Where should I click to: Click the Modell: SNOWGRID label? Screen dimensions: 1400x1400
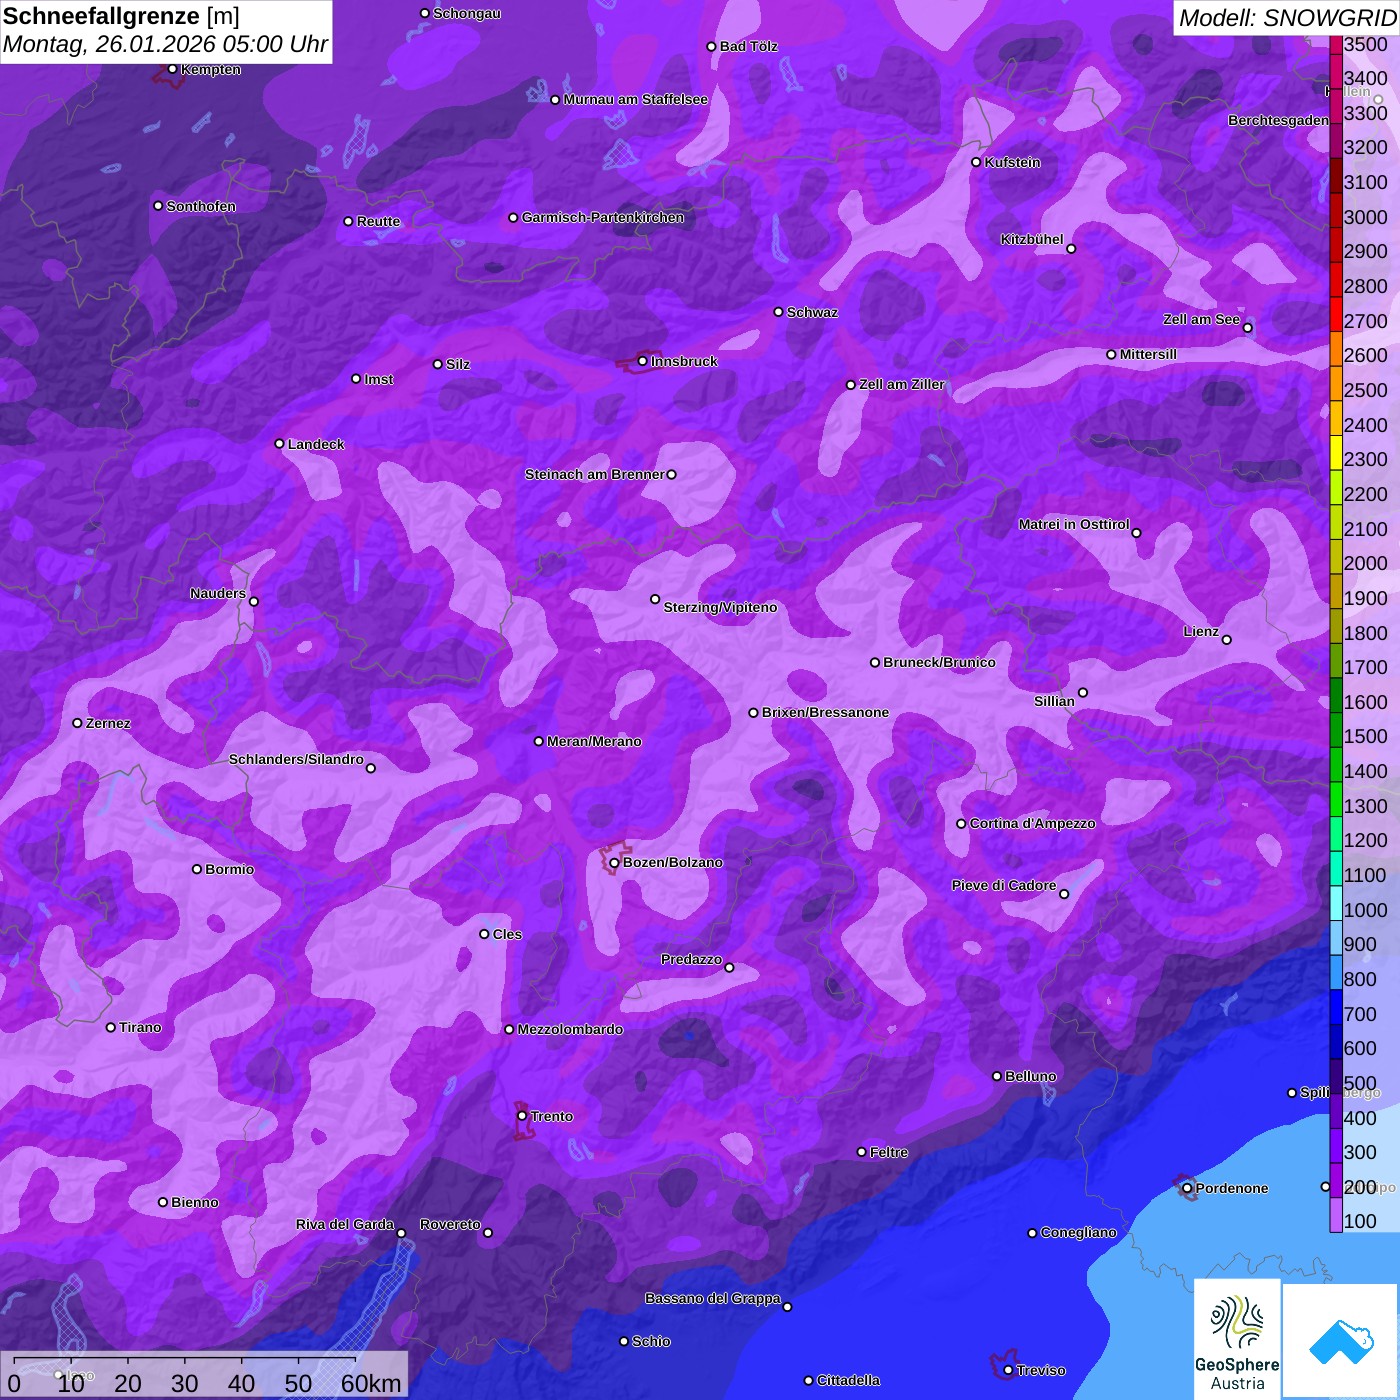[1287, 17]
